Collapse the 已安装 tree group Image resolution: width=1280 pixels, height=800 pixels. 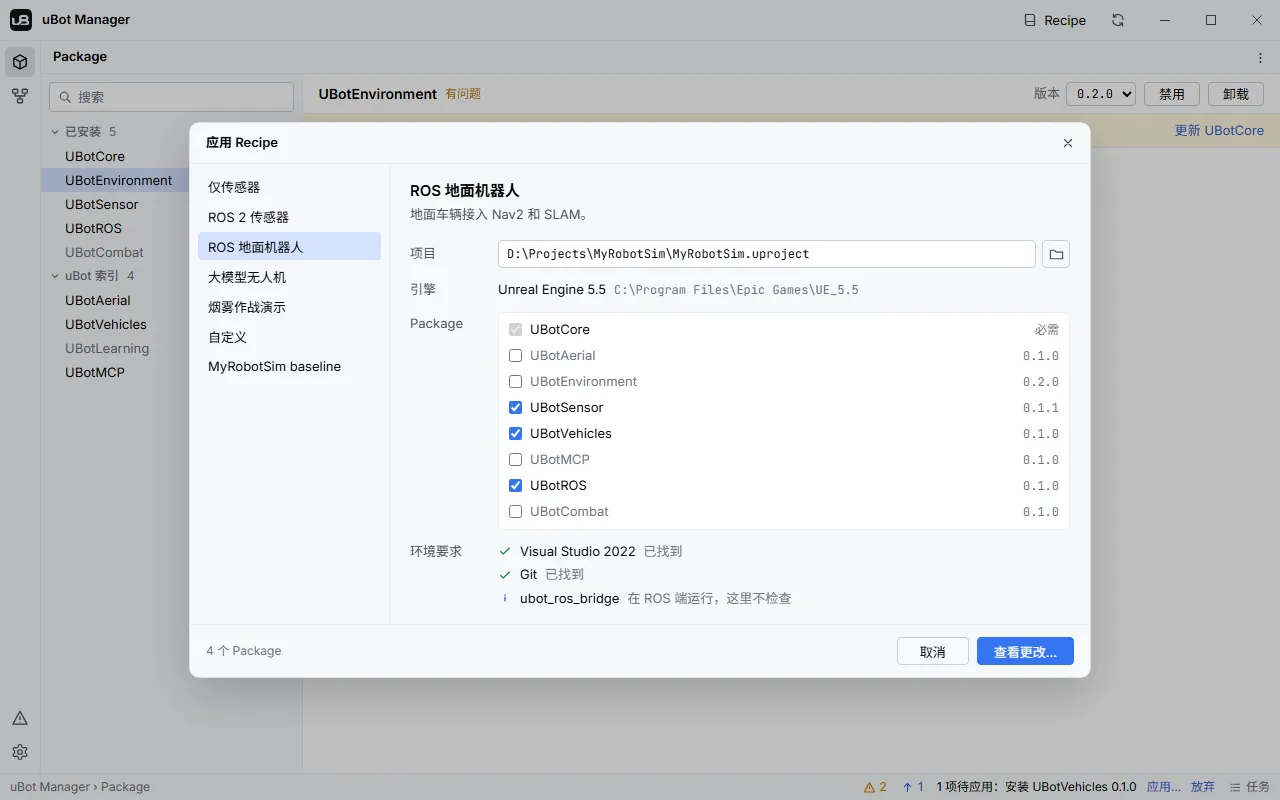pyautogui.click(x=56, y=132)
